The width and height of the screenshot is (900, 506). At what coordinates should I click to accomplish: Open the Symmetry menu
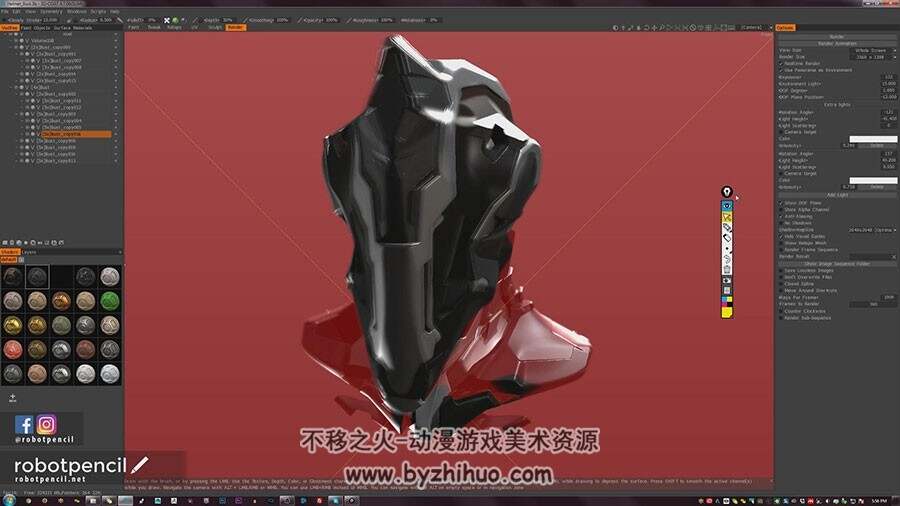tap(51, 11)
